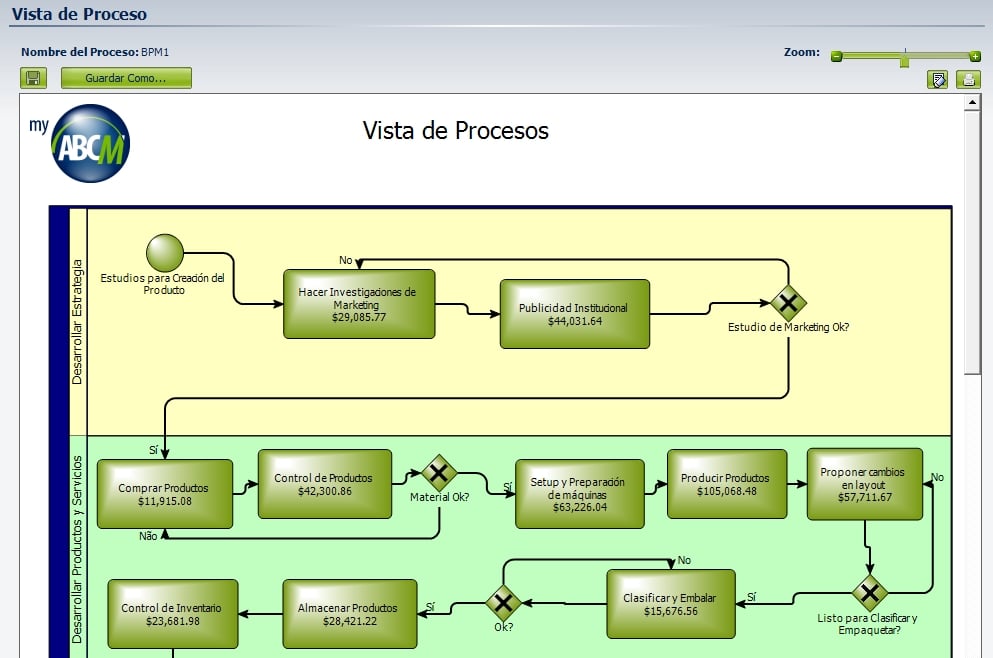Select the Material Ok? gateway diamond
The width and height of the screenshot is (993, 658).
click(x=439, y=472)
